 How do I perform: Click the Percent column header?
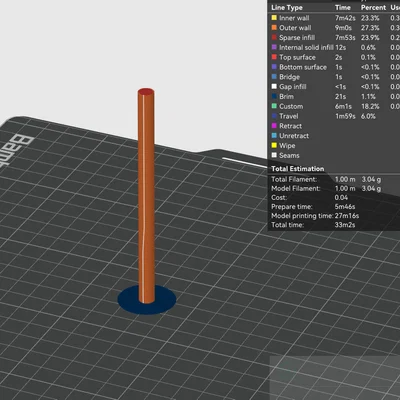373,8
